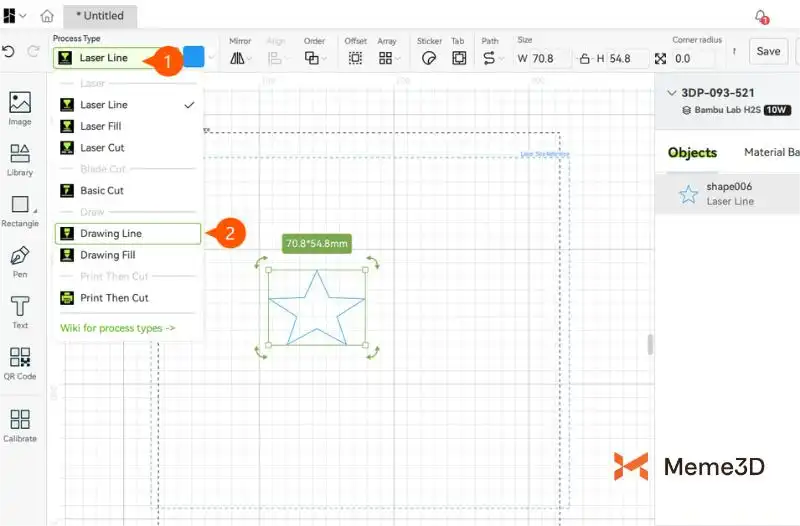
Task: Select Laser Cut process type
Action: (x=102, y=148)
